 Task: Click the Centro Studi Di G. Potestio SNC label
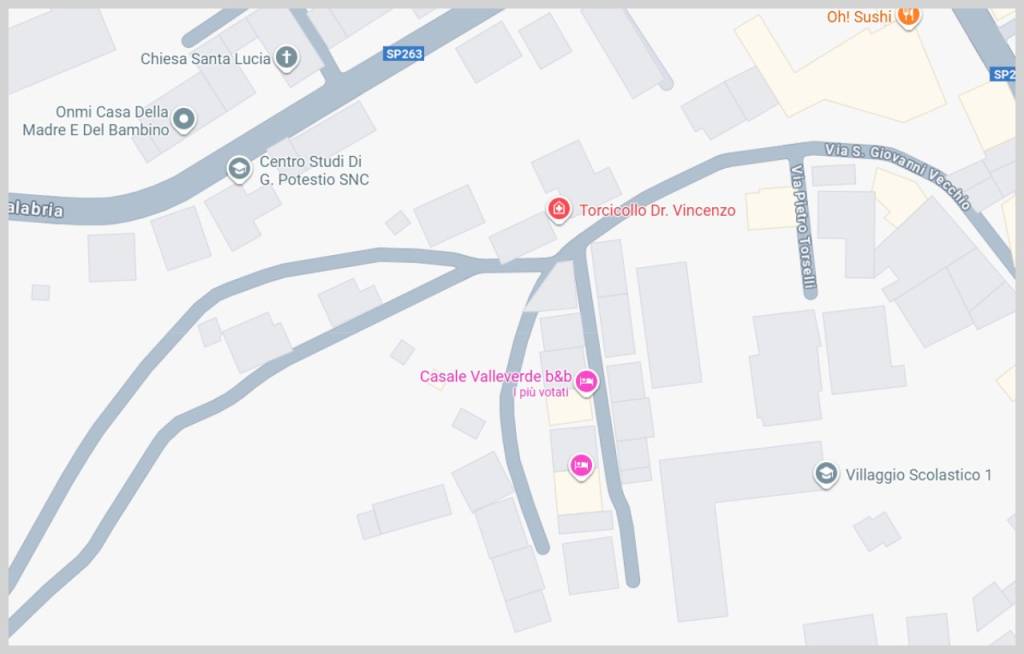tap(314, 171)
